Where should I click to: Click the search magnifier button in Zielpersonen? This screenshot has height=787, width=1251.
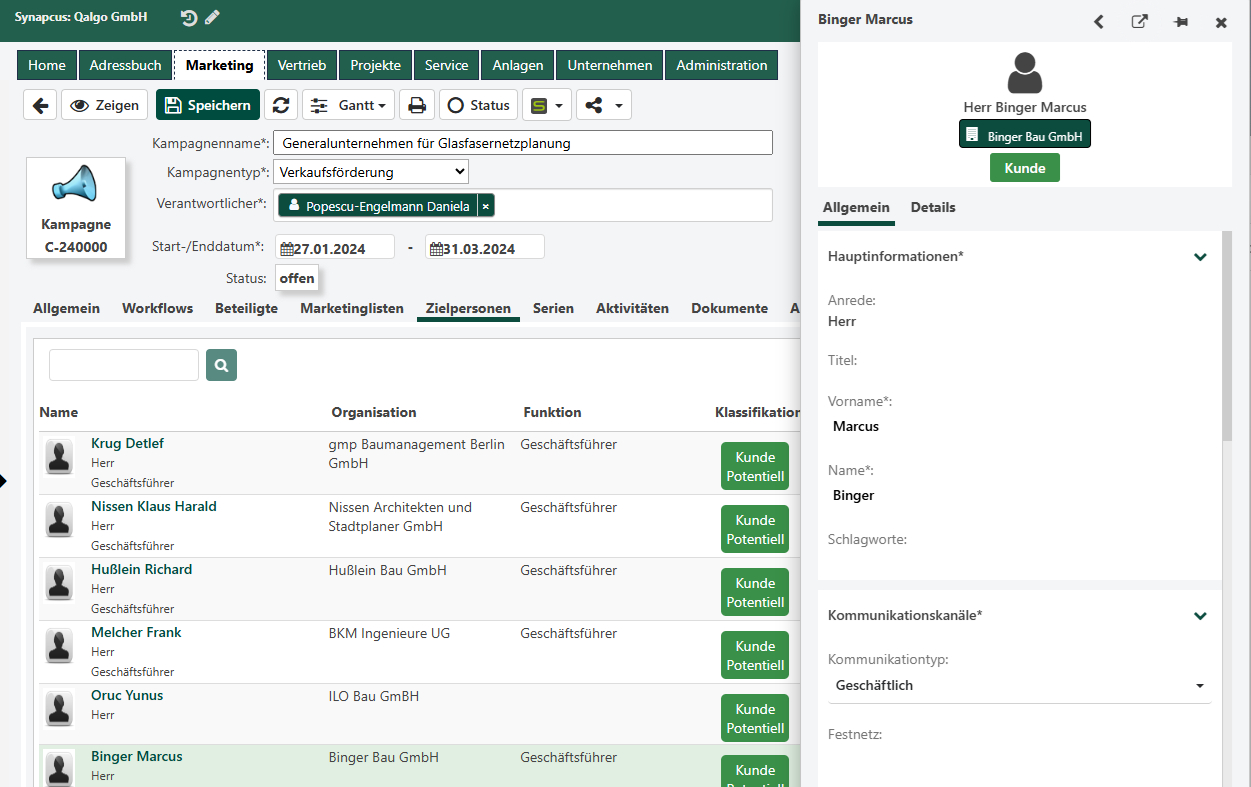point(221,365)
